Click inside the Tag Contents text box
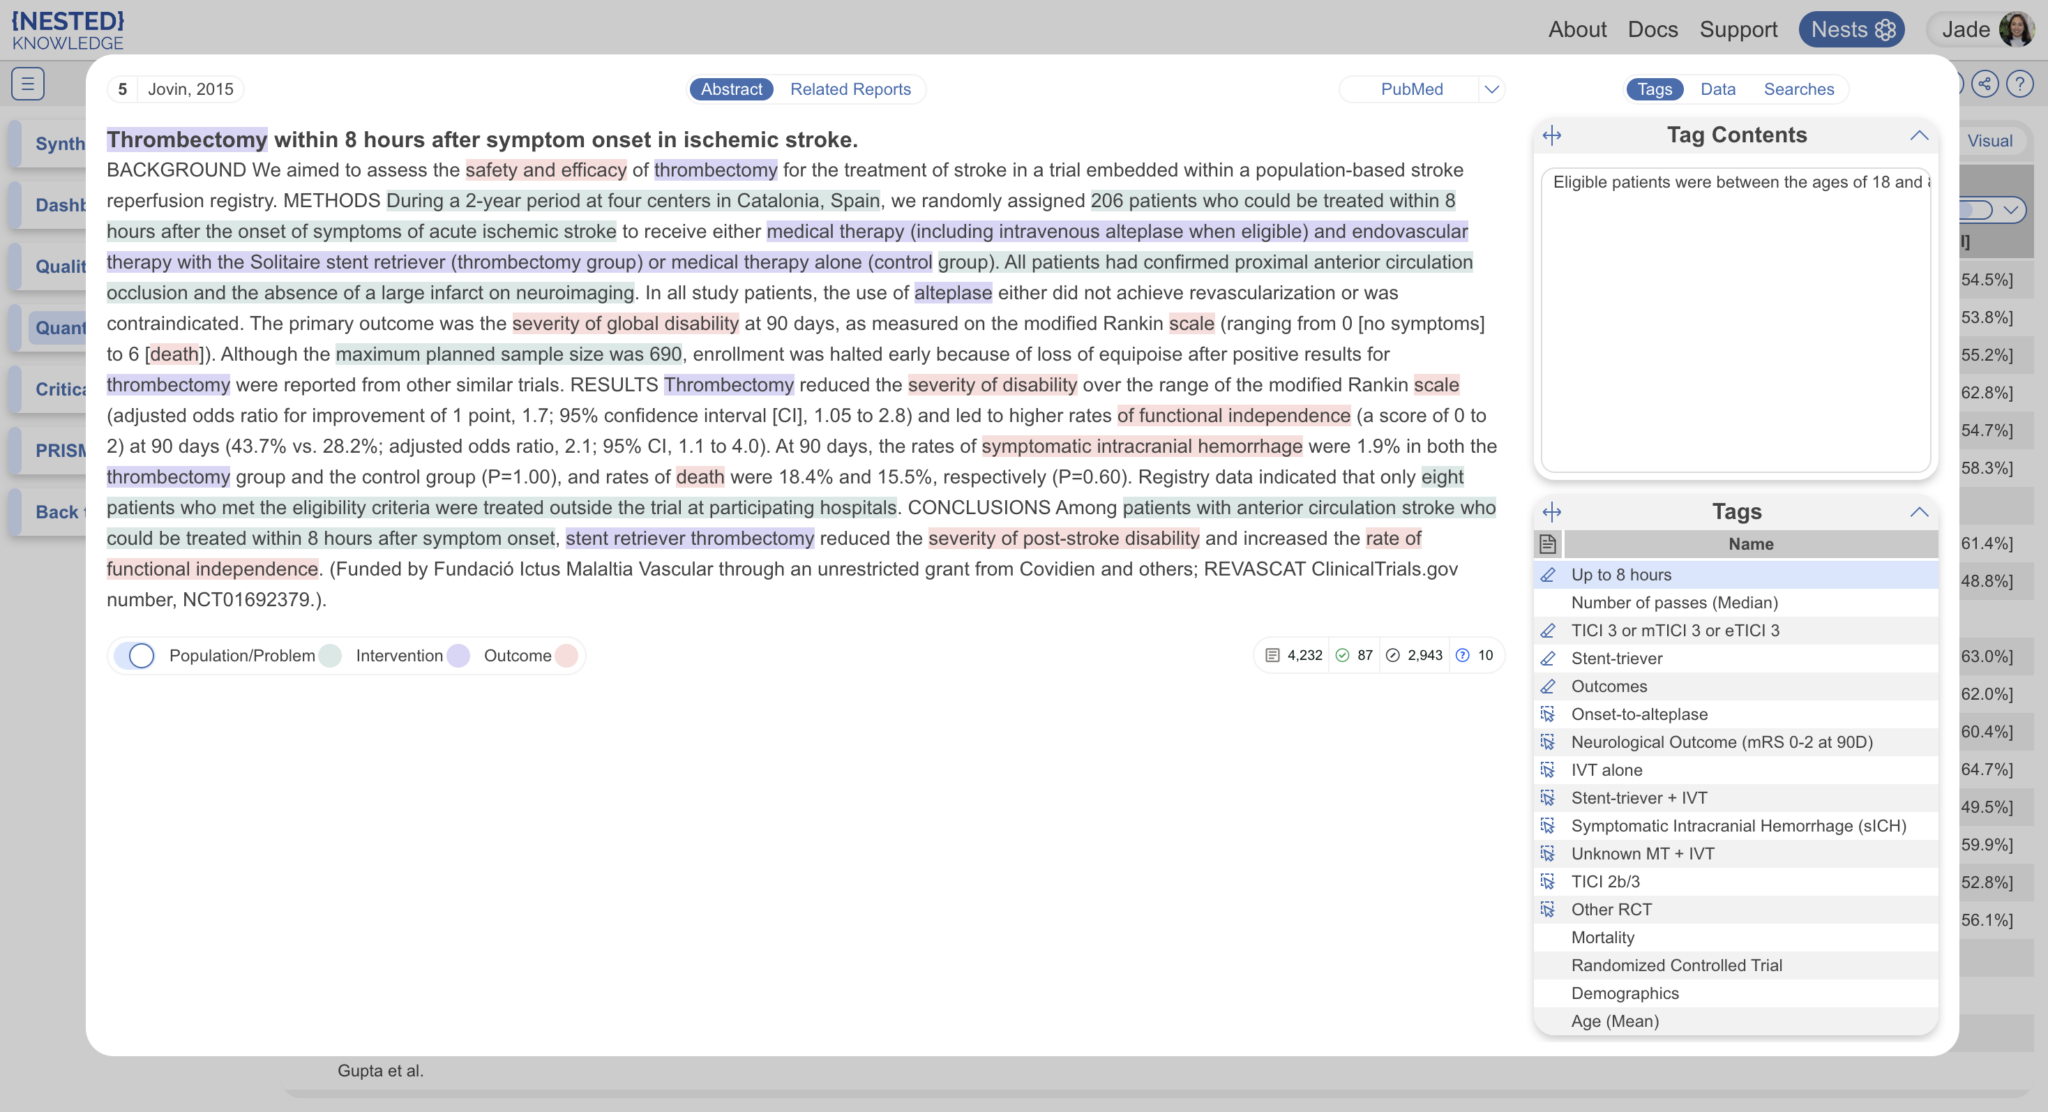2048x1112 pixels. pyautogui.click(x=1736, y=320)
